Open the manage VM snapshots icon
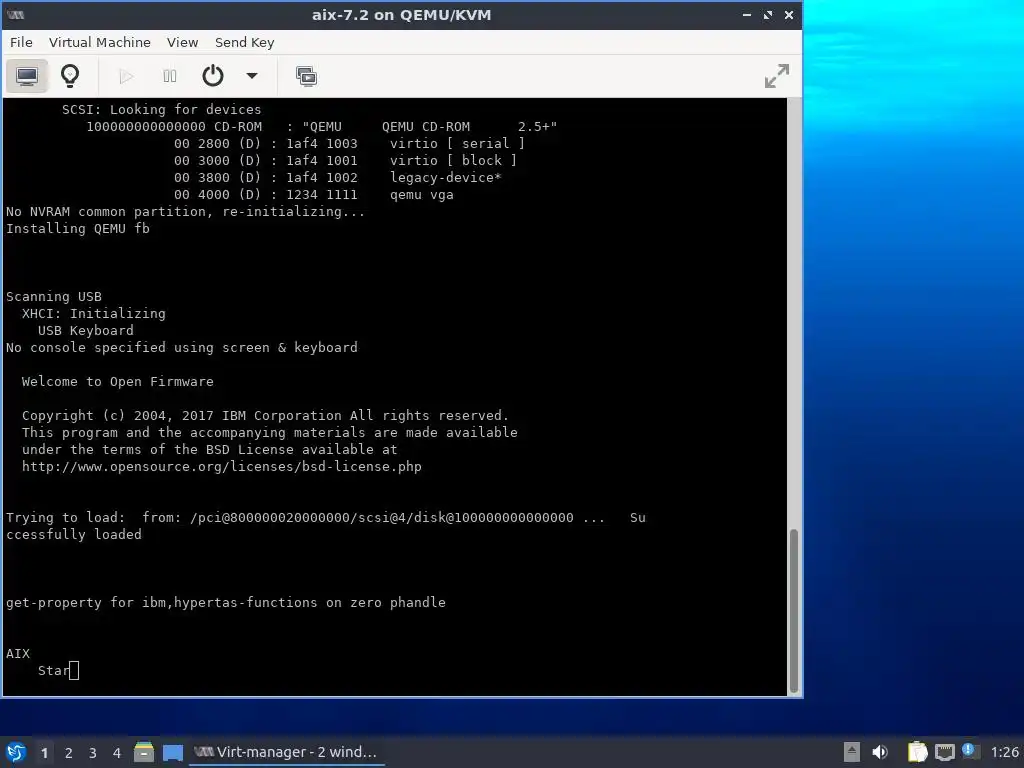Viewport: 1024px width, 768px height. [x=306, y=76]
